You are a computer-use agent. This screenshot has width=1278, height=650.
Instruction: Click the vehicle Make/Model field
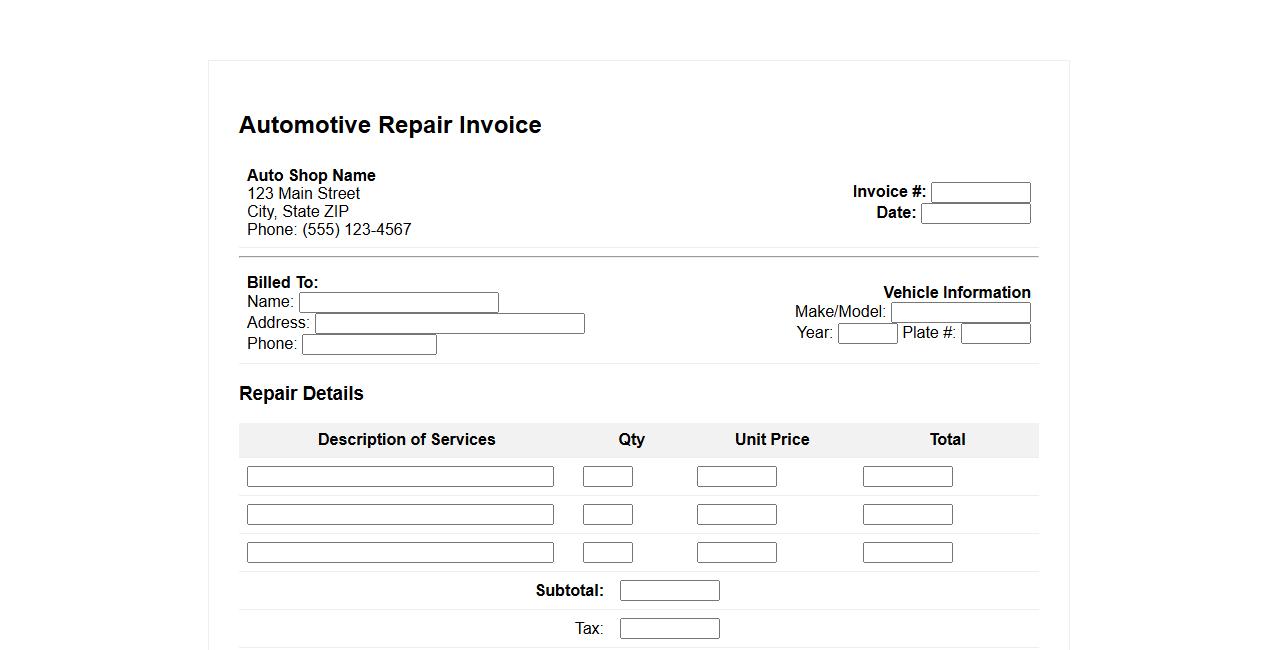pyautogui.click(x=960, y=312)
